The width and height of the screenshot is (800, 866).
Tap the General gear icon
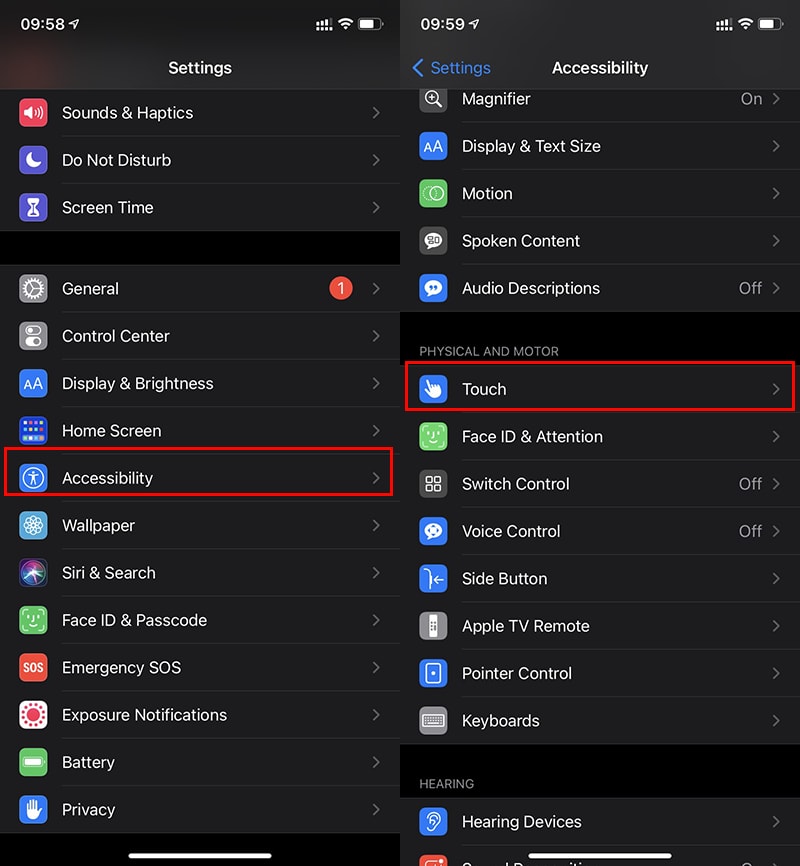(x=33, y=289)
